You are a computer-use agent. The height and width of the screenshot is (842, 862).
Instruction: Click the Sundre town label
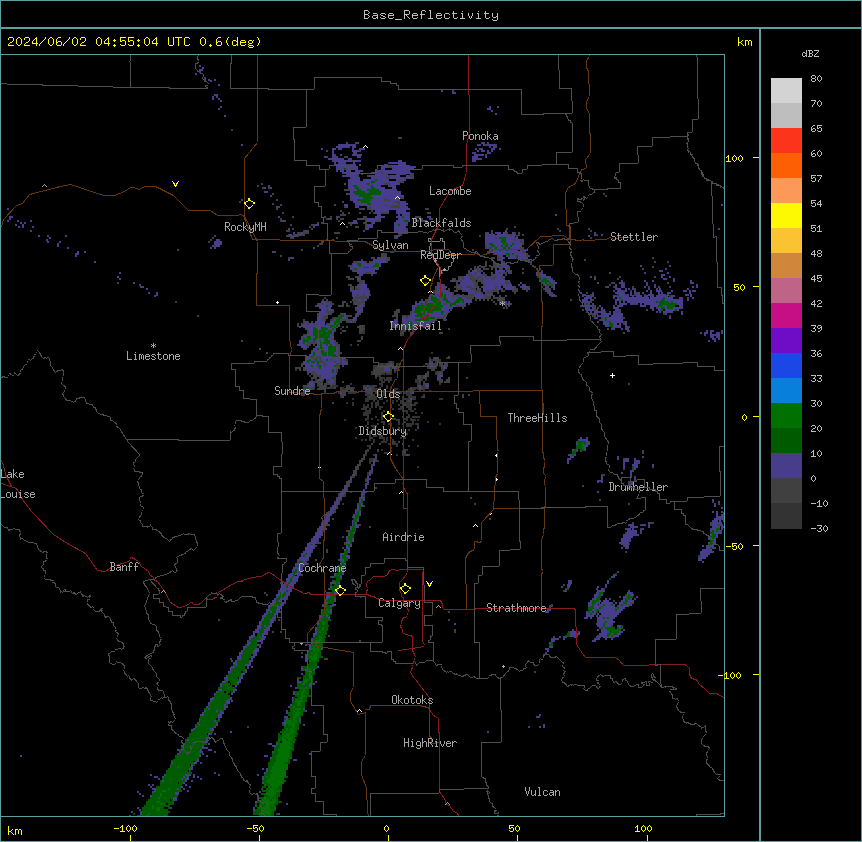pos(292,391)
